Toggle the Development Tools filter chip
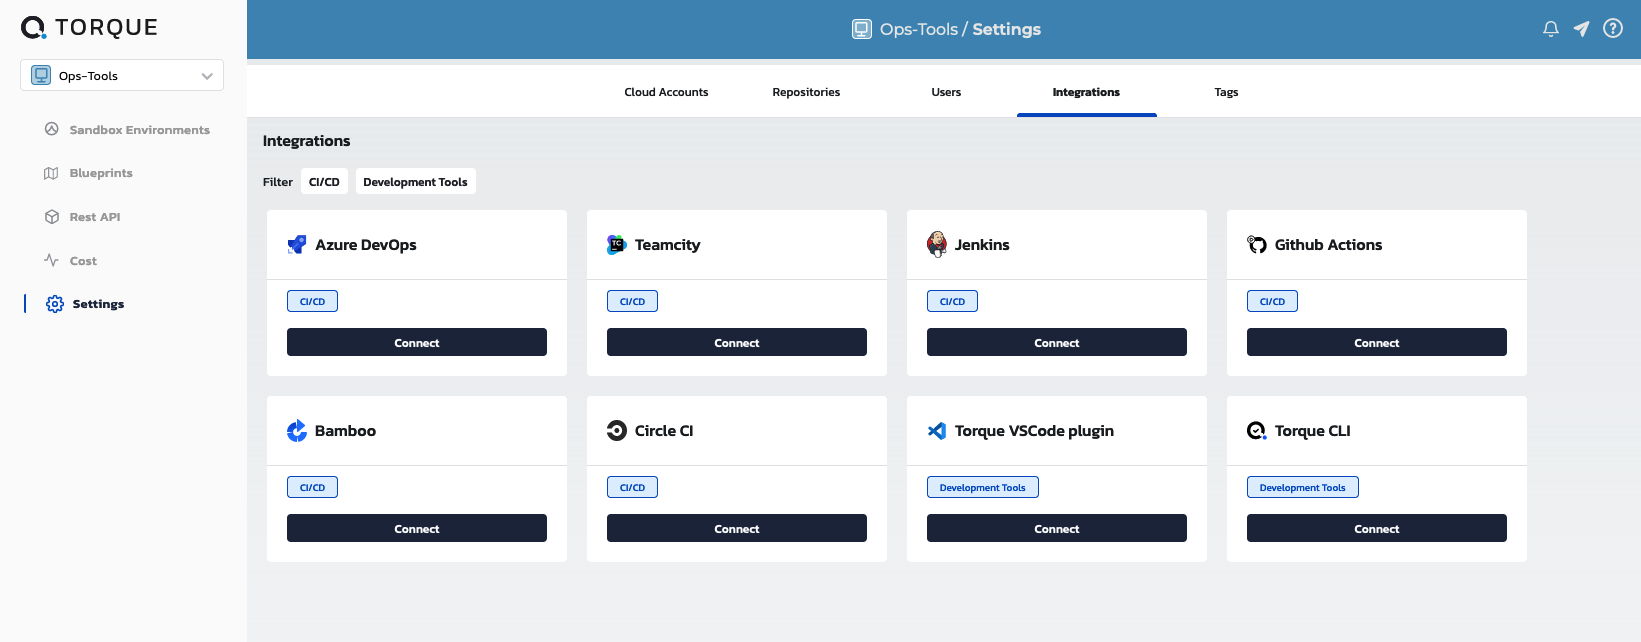The width and height of the screenshot is (1641, 642). 415,182
